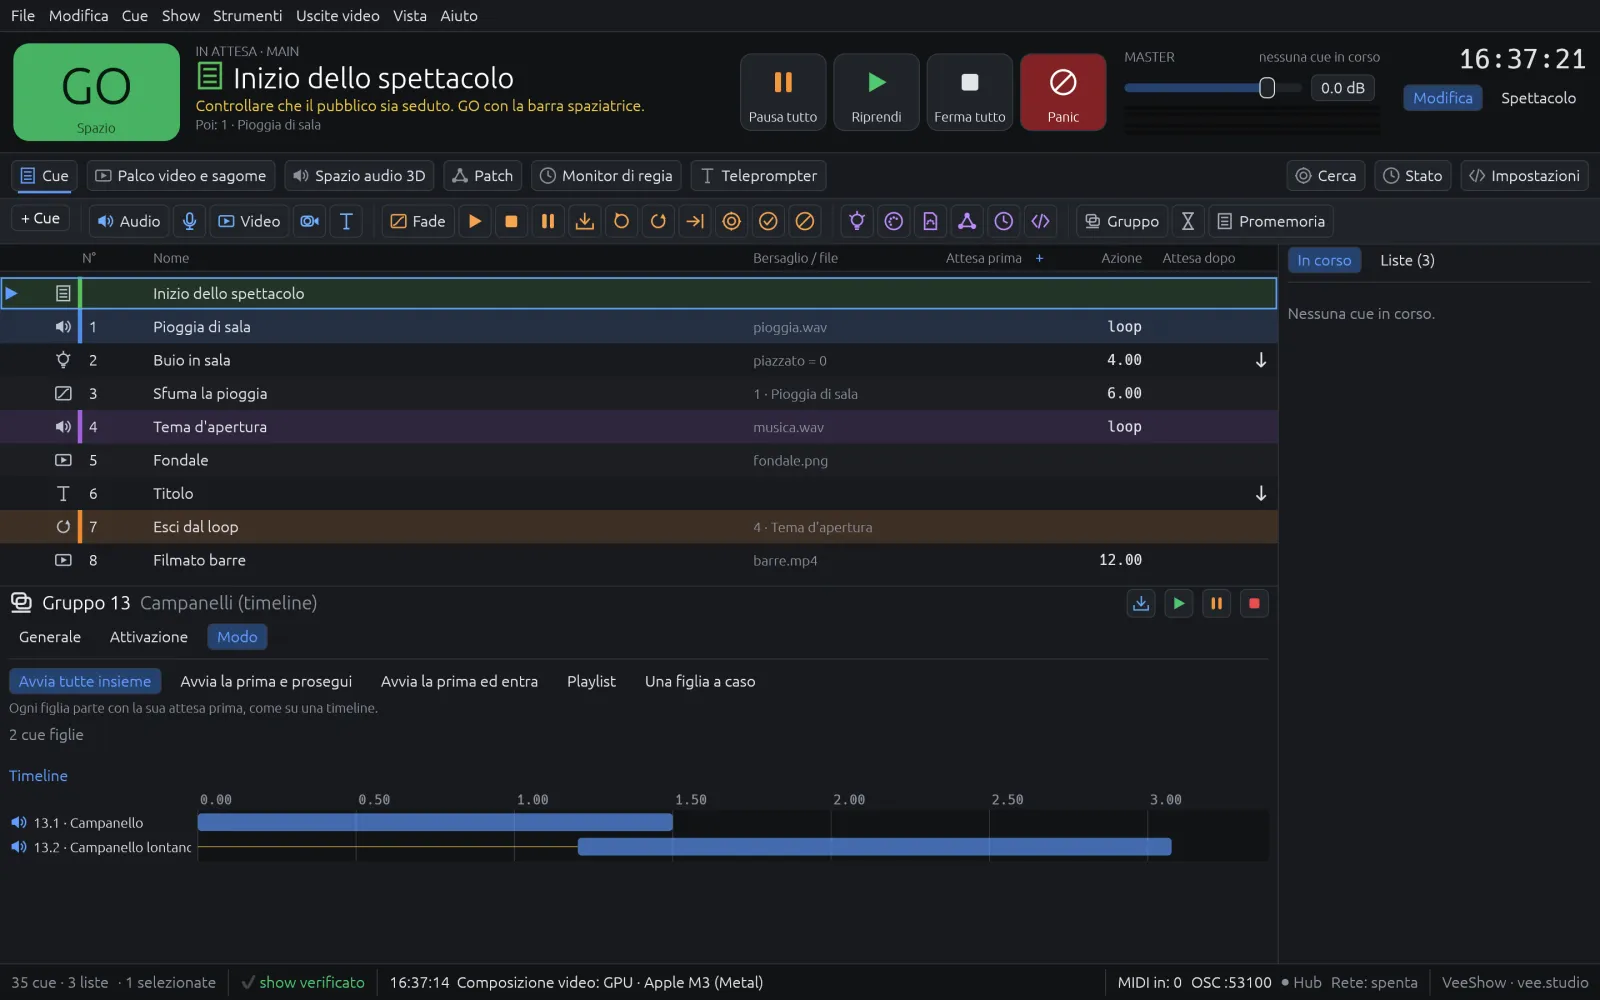Add a go-to cue with the arrow-to-bar icon

(695, 221)
